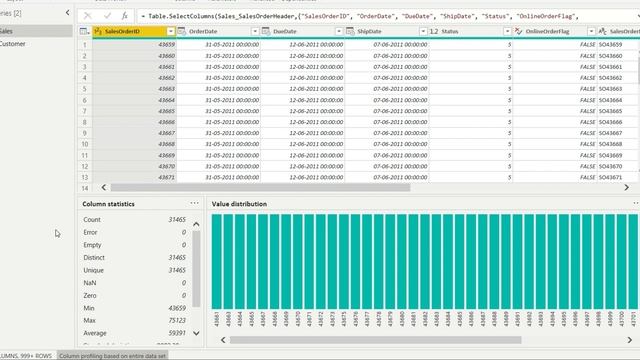Screen dimensions: 640x360
Task: Open ShipDate column filter dropdown
Action: tap(423, 31)
